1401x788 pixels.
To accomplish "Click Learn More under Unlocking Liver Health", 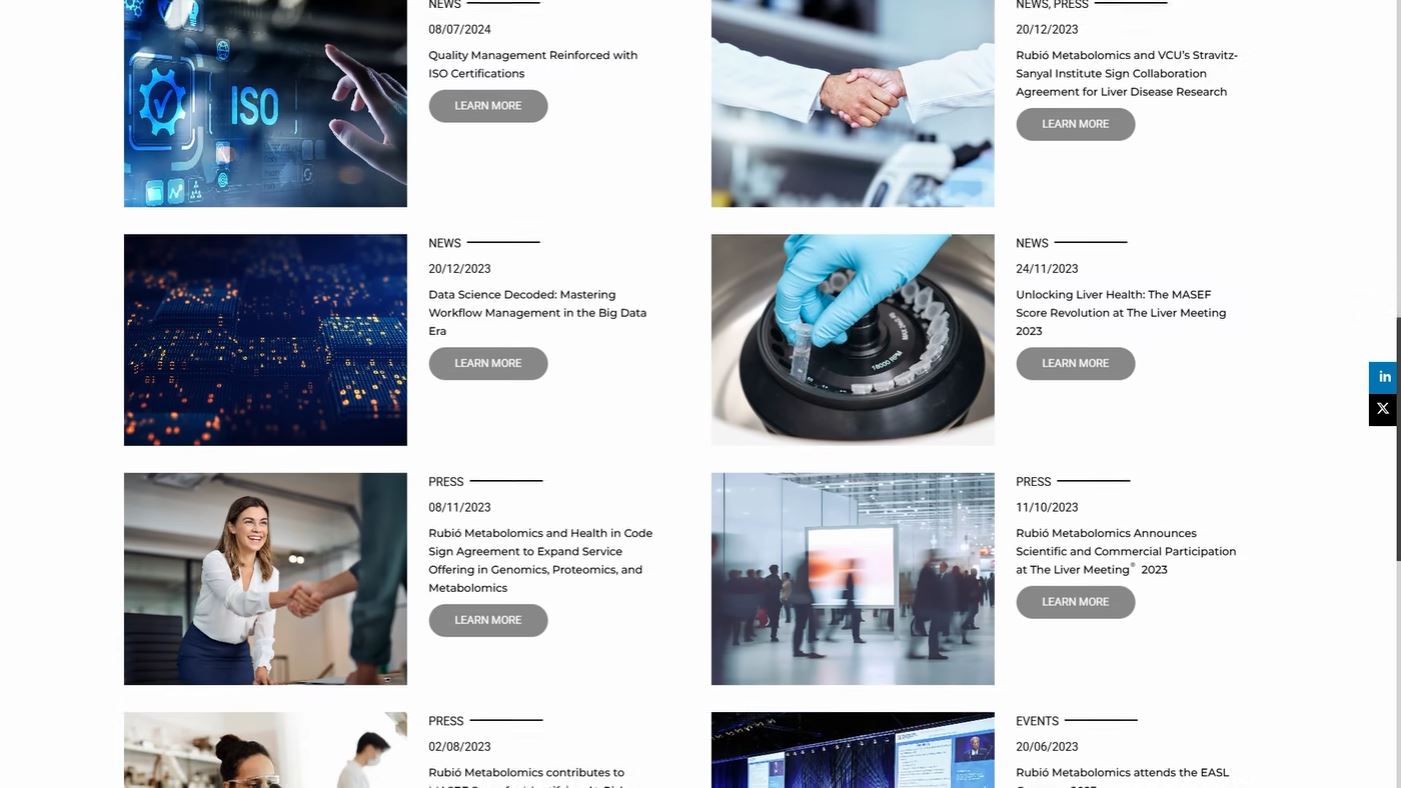I will tap(1075, 363).
